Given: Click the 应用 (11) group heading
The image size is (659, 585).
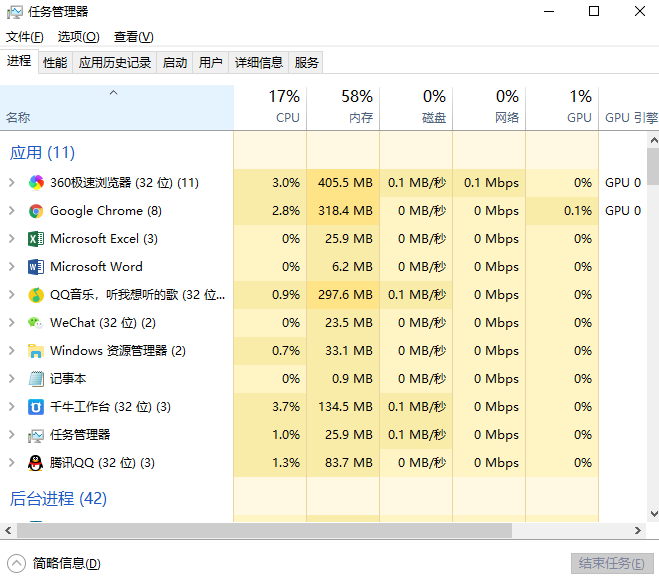Looking at the screenshot, I should coord(42,153).
